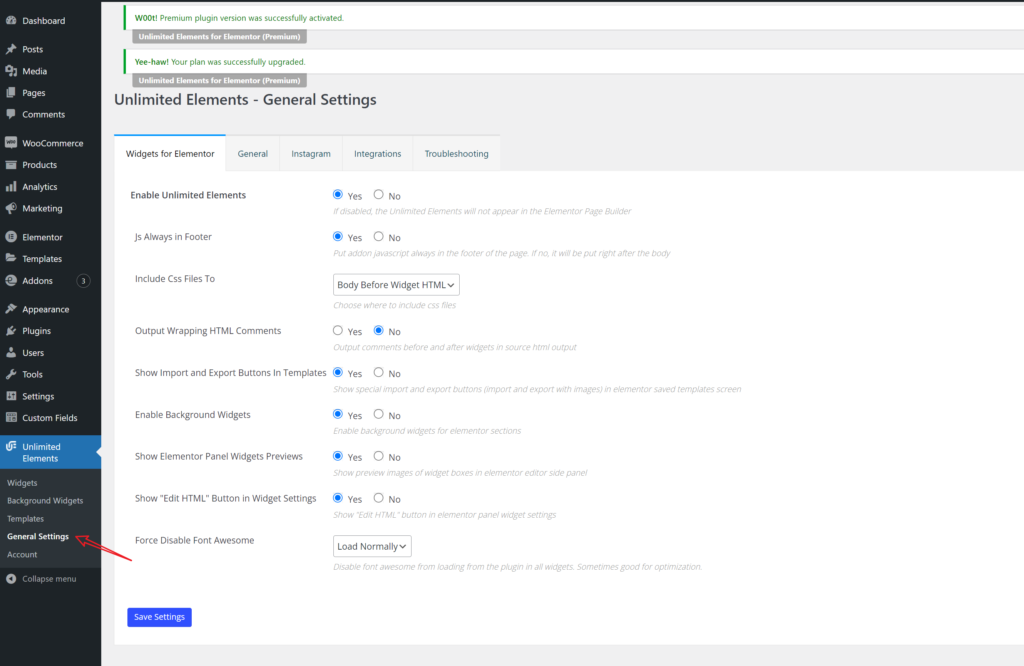Select Yes for Show Import and Export Buttons
The width and height of the screenshot is (1024, 666).
point(338,372)
